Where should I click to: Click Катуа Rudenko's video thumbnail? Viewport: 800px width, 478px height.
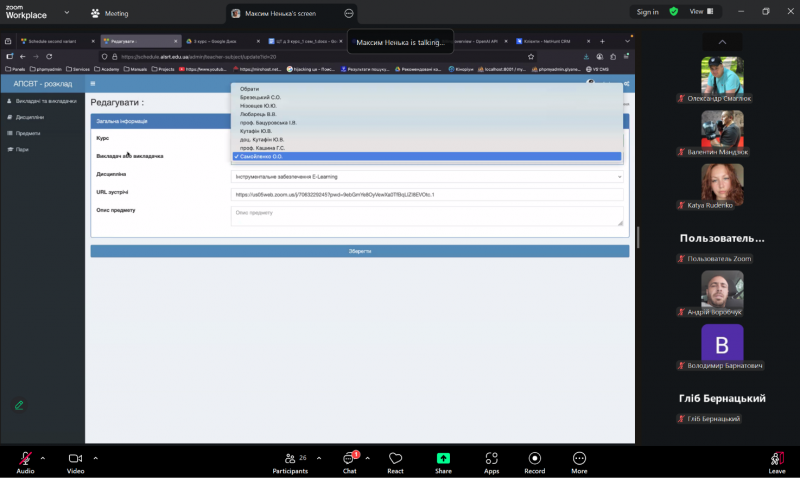[x=721, y=184]
